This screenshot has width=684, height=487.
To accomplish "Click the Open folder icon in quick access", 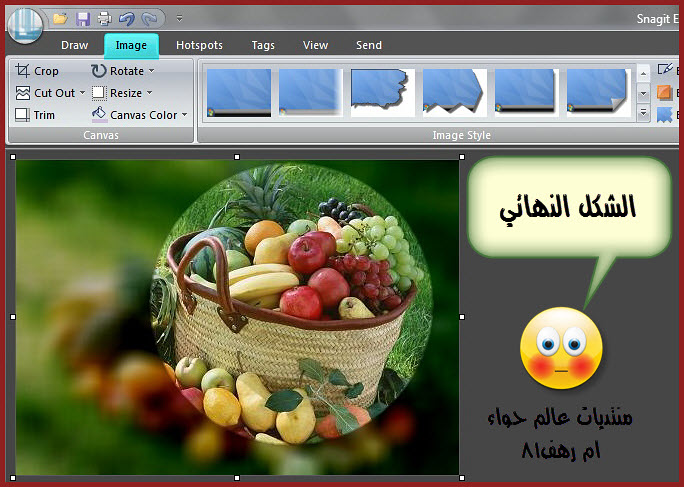I will (x=60, y=18).
